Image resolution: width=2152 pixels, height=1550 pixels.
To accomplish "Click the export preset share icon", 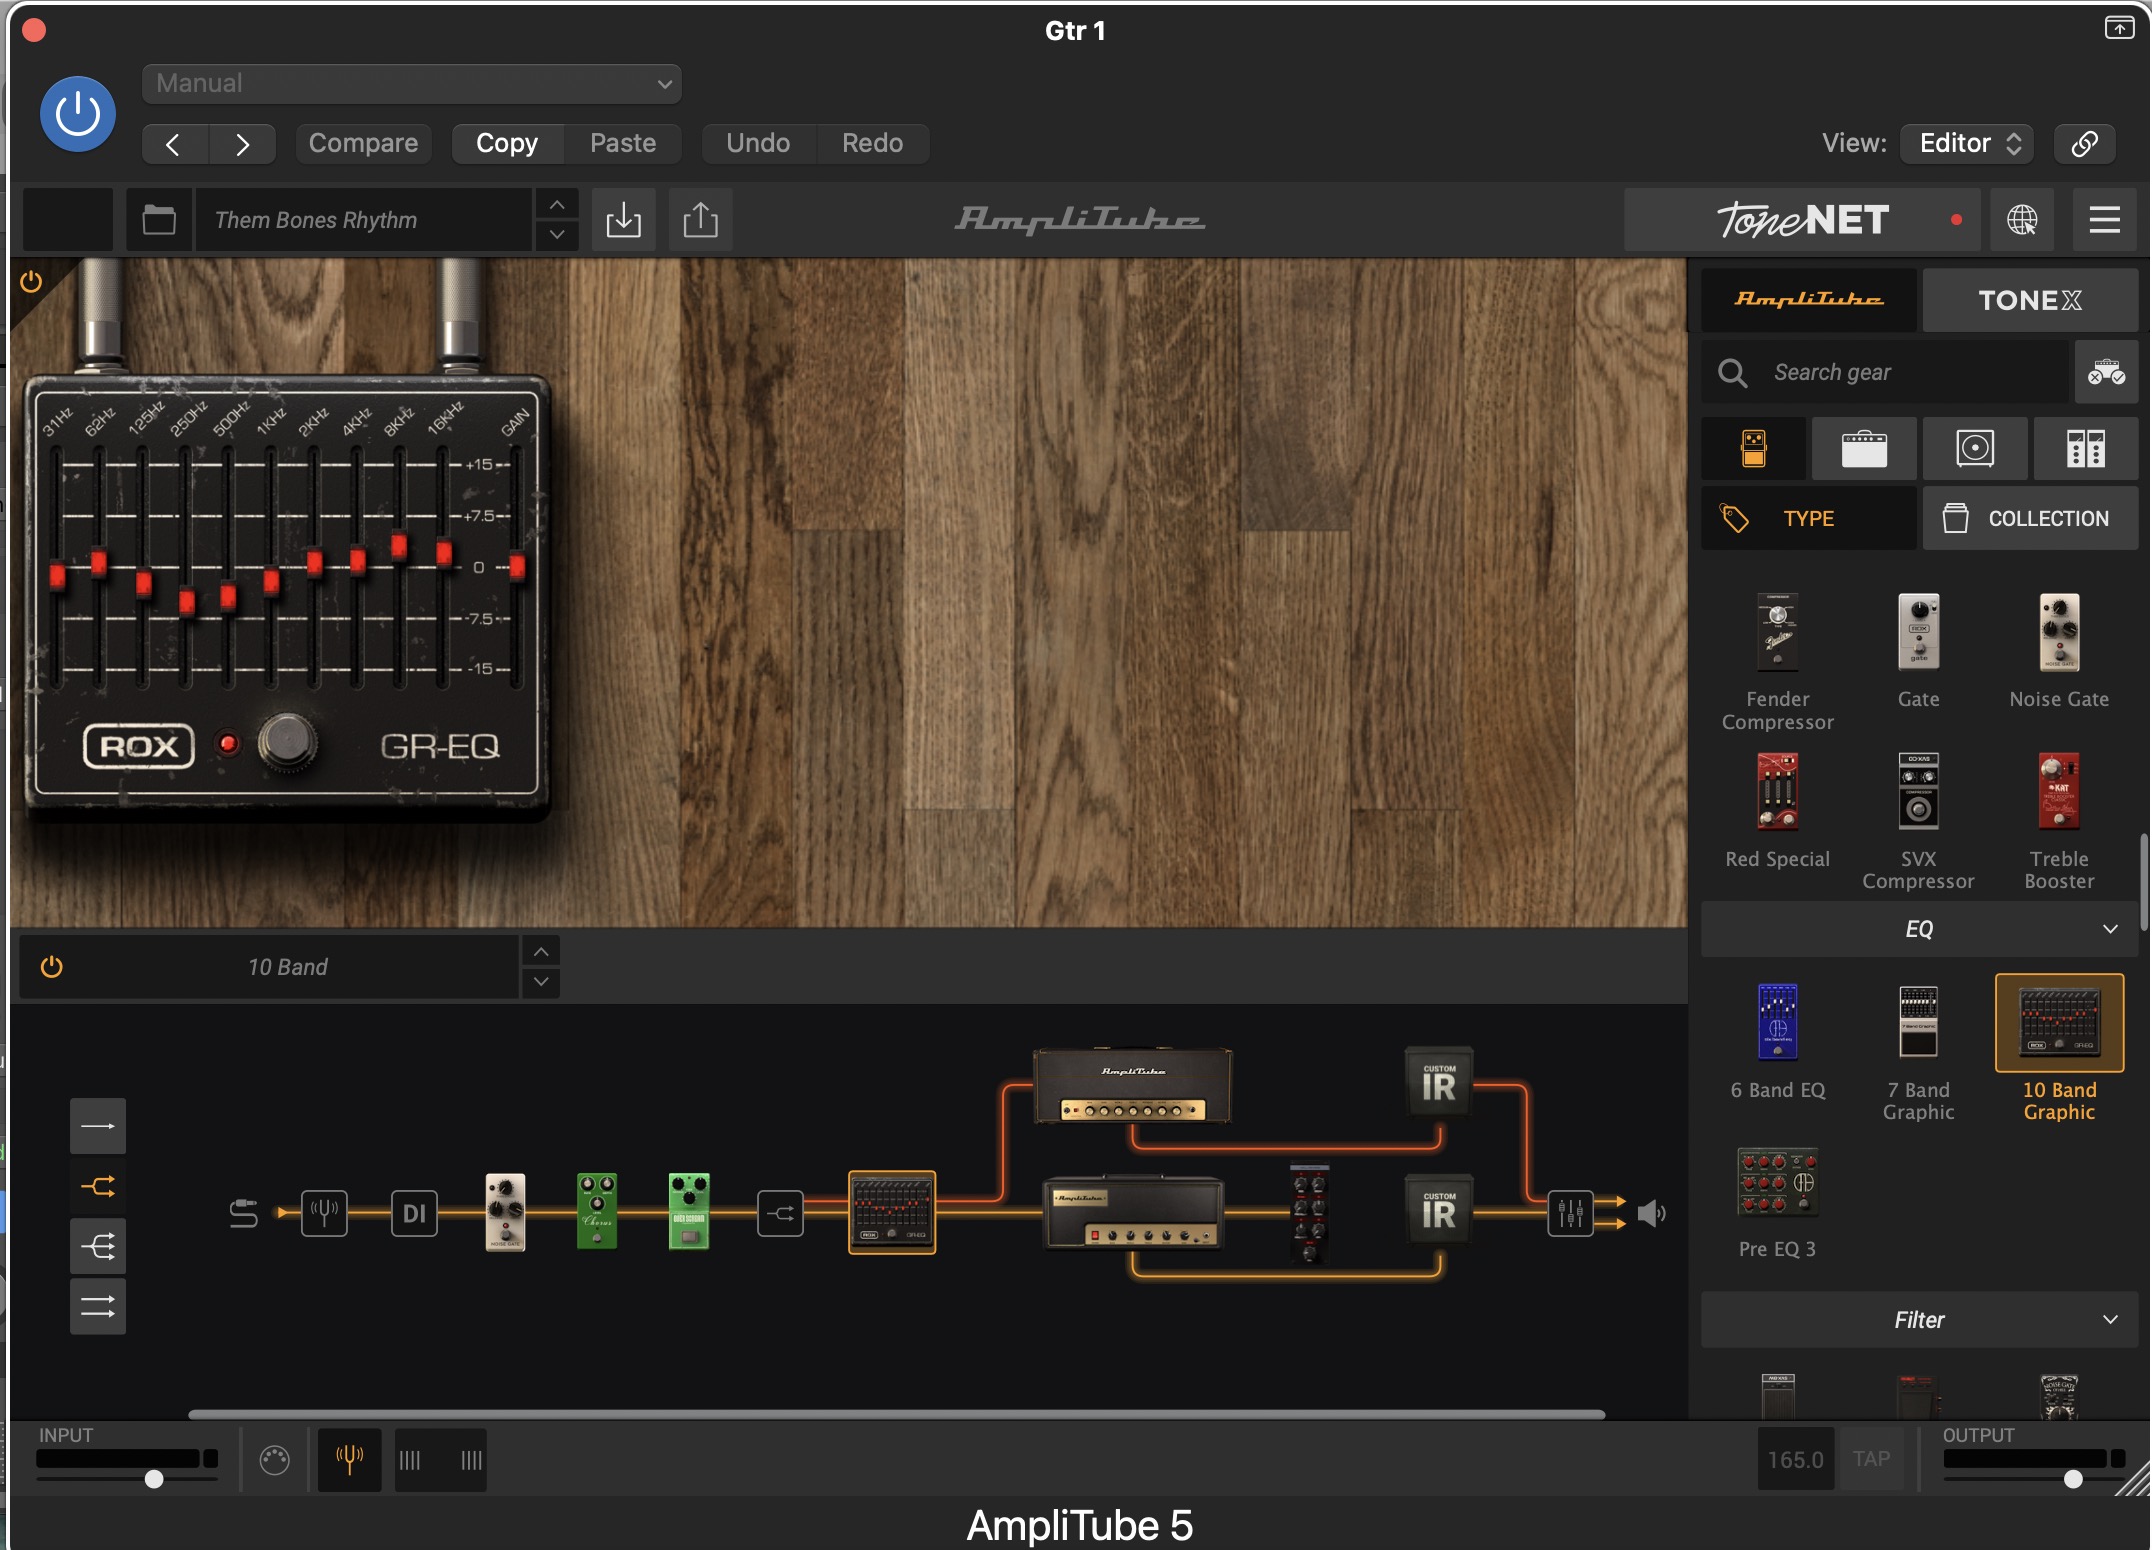I will pos(700,219).
